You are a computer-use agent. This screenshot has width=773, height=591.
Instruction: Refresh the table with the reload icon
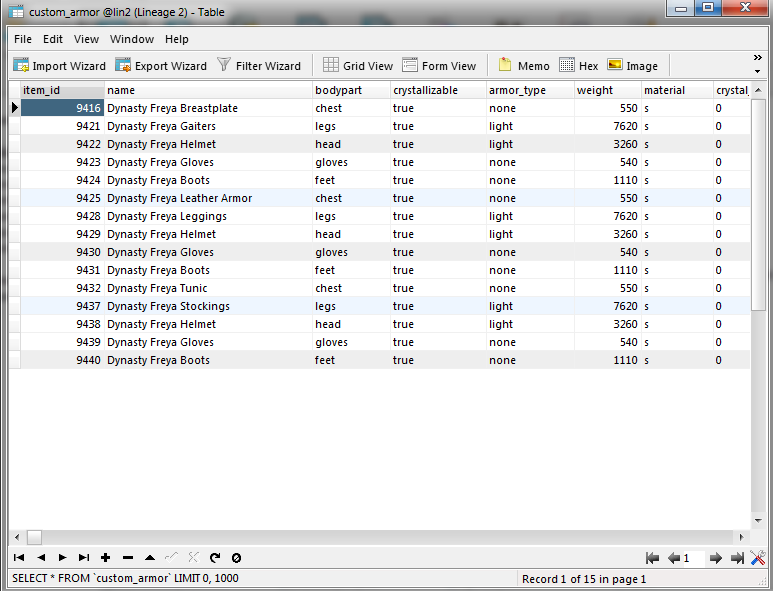[214, 557]
